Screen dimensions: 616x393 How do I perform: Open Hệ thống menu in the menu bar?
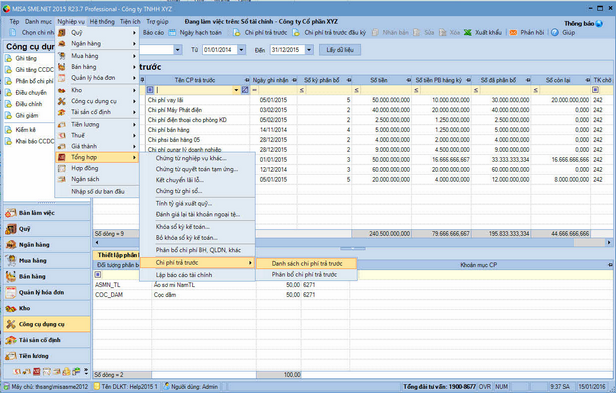click(102, 22)
